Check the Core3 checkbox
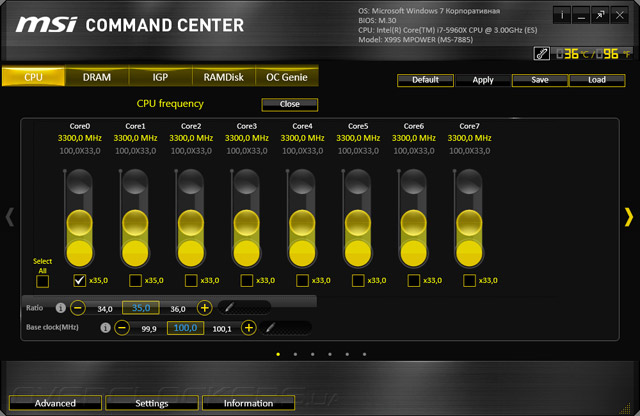 coord(247,280)
